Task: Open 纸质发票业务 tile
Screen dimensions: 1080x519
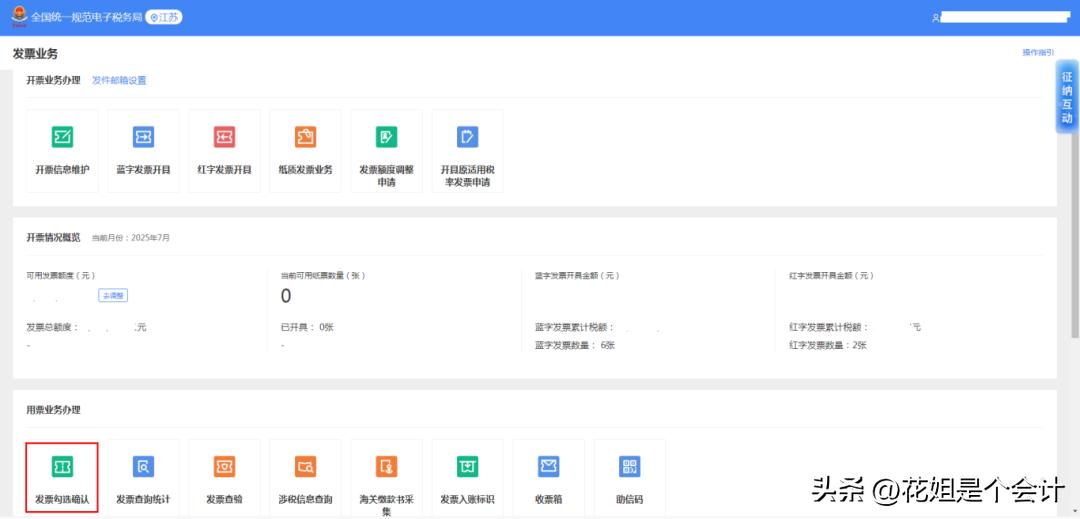Action: click(x=305, y=151)
